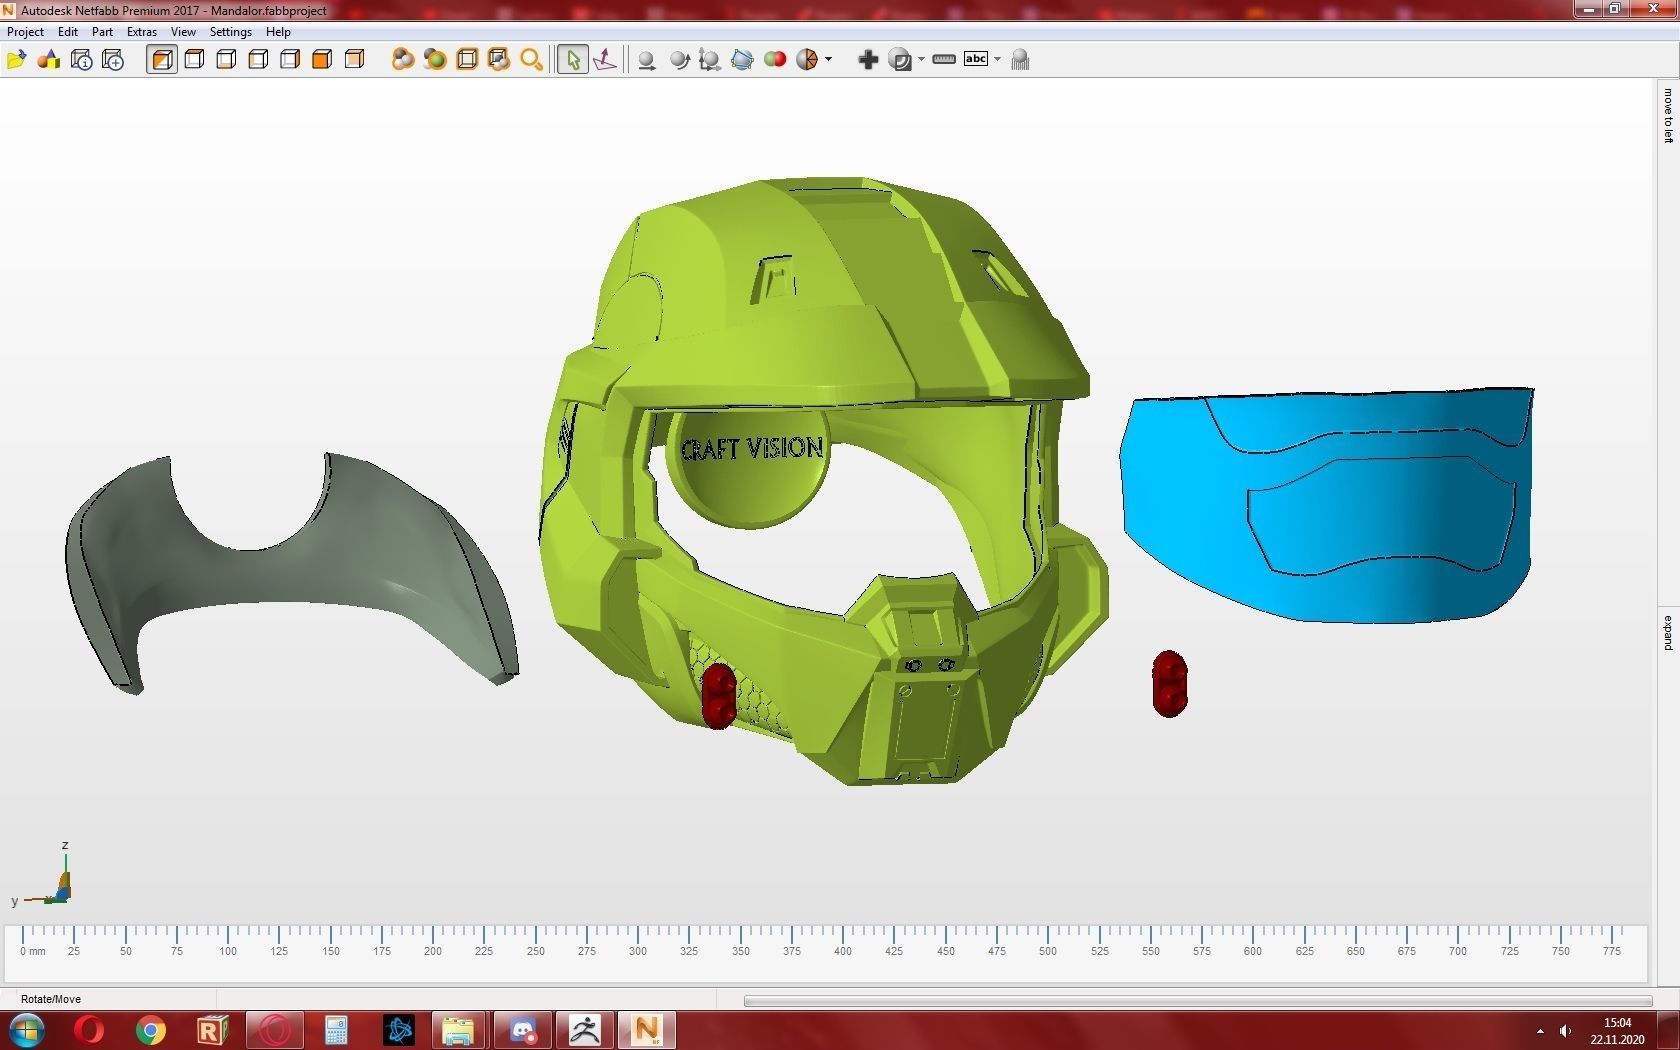
Task: Open the Extras menu
Action: (142, 32)
